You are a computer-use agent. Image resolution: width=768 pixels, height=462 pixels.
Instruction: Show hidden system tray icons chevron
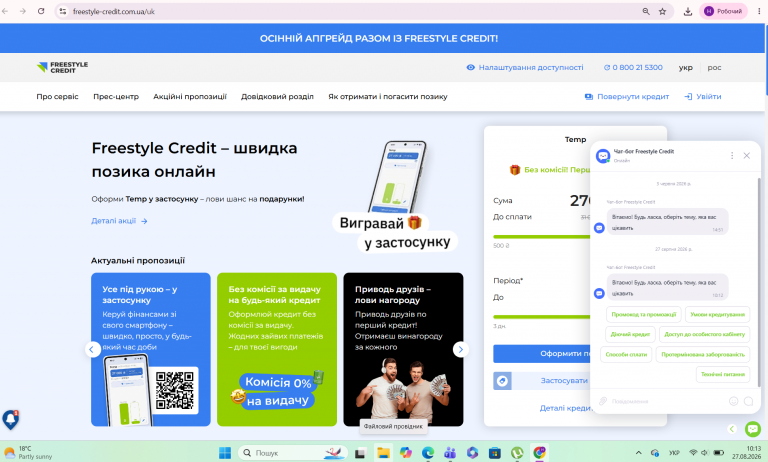pyautogui.click(x=638, y=453)
